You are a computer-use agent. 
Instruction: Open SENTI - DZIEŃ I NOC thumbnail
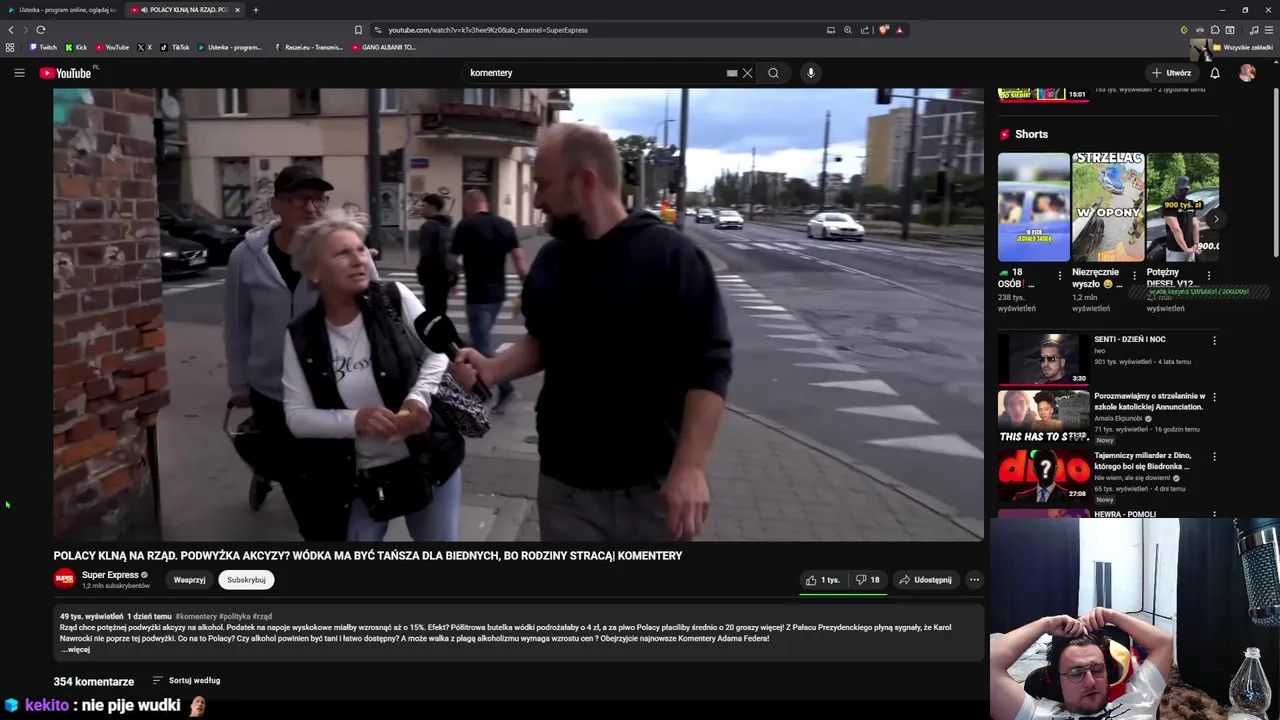coord(1043,359)
